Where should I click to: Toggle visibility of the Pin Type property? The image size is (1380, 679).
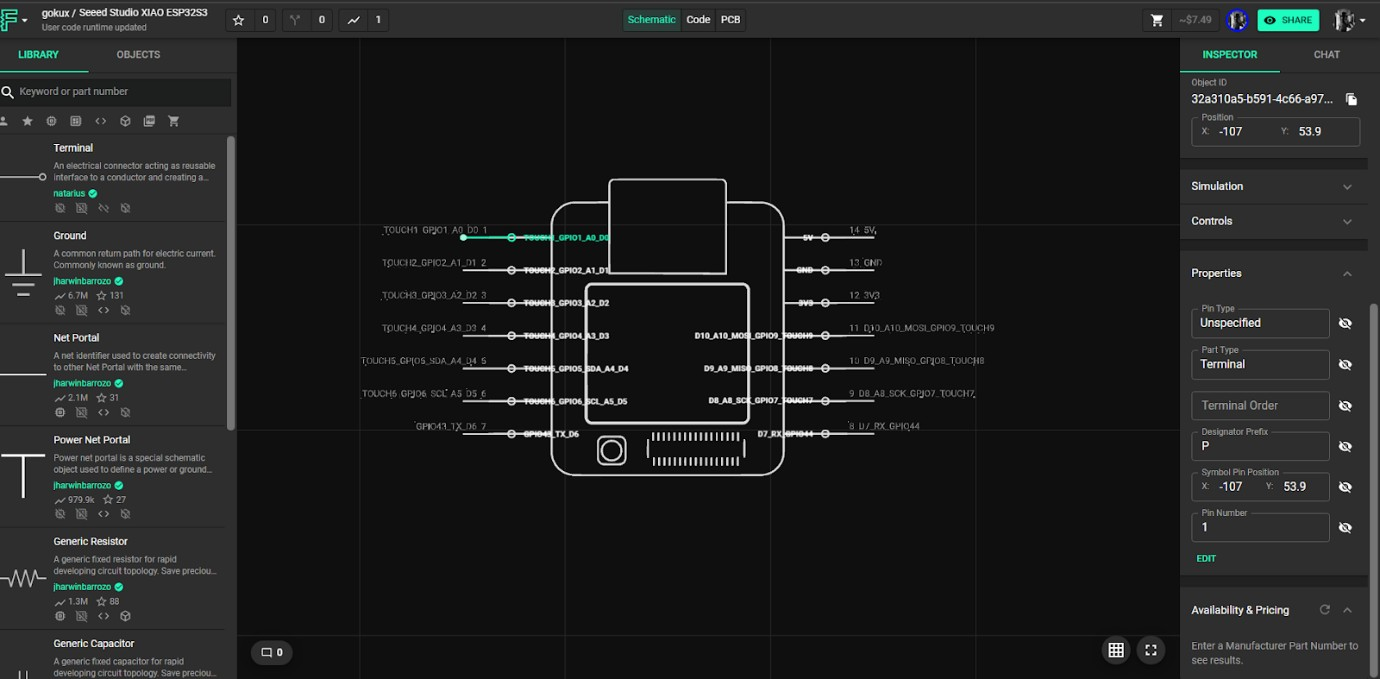click(1345, 323)
